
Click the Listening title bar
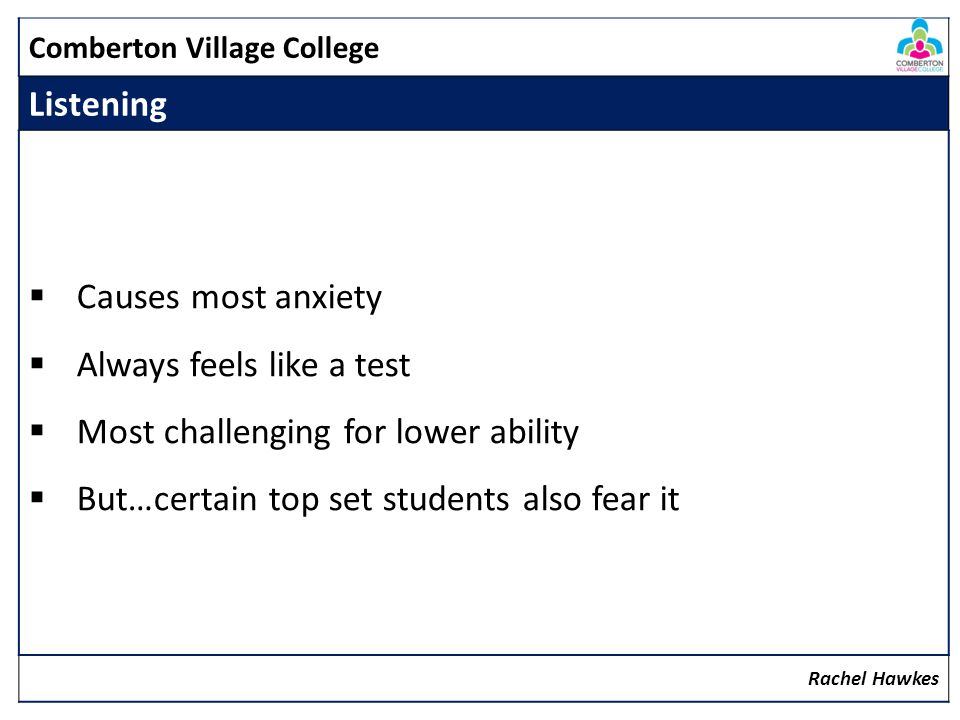pos(484,103)
